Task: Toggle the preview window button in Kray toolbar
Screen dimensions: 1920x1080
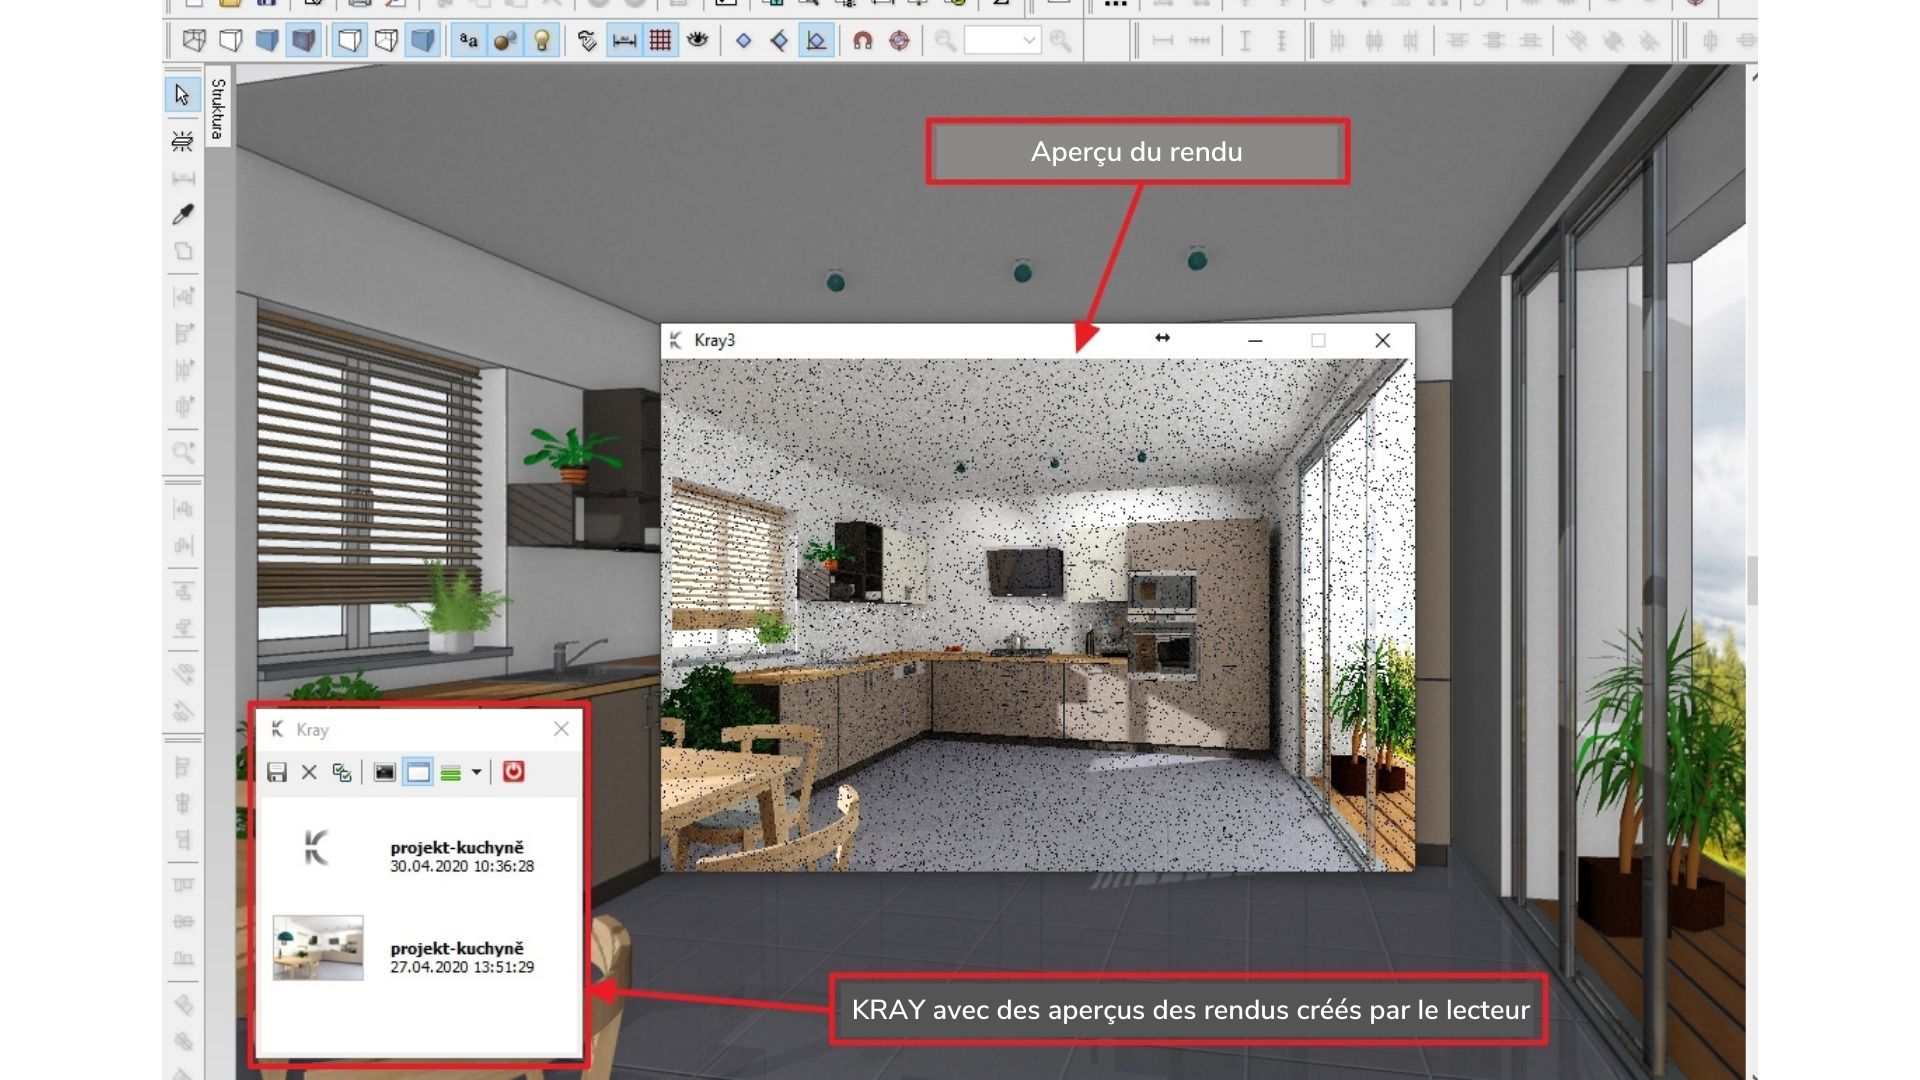Action: [x=418, y=772]
